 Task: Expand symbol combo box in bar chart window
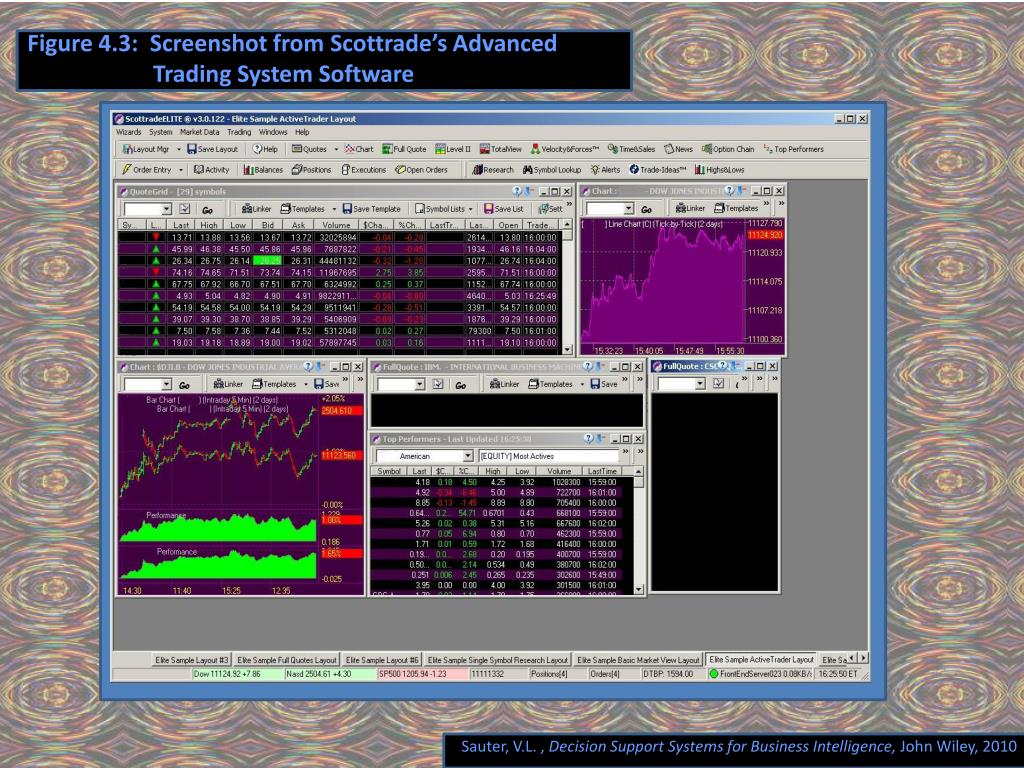[x=167, y=385]
